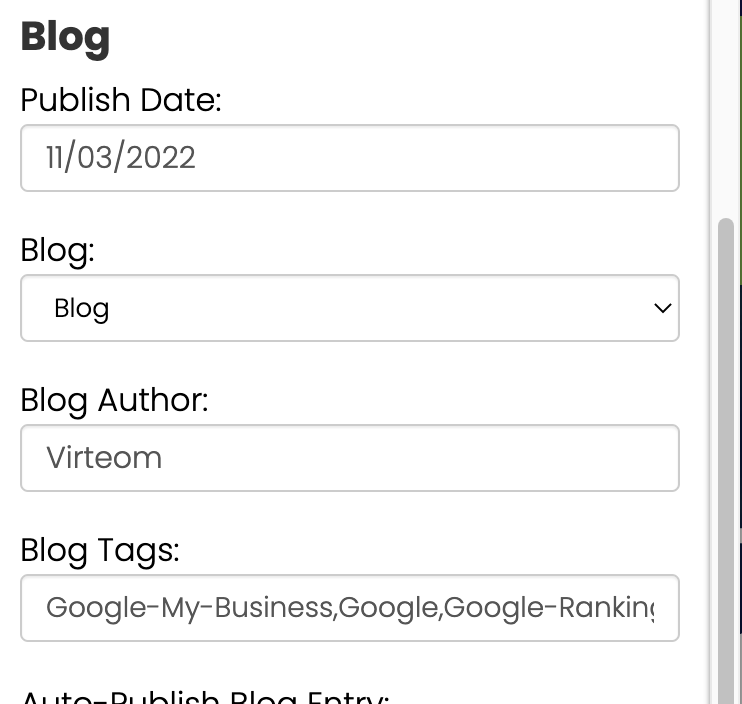The height and width of the screenshot is (704, 742).
Task: Click the "11/03/2022" date value
Action: coord(121,158)
